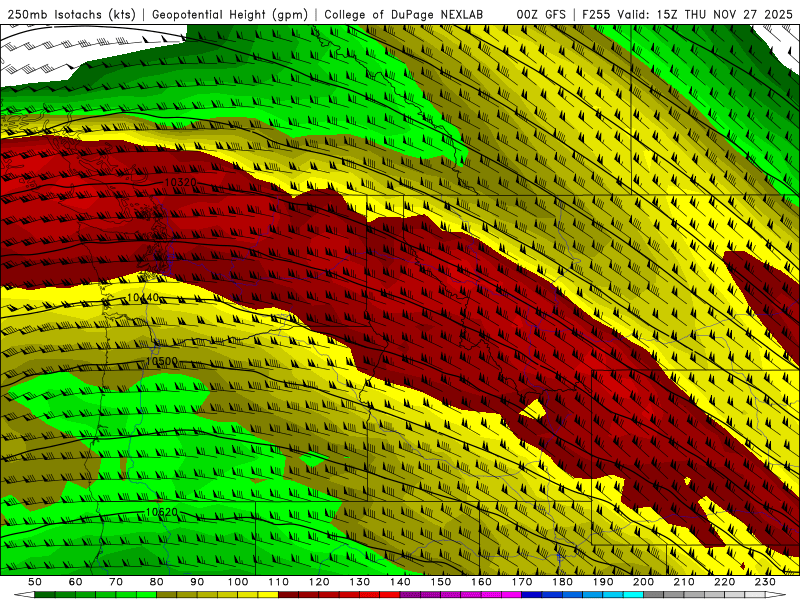This screenshot has width=800, height=600.
Task: Click the 140 value on the color scale
Action: [400, 582]
